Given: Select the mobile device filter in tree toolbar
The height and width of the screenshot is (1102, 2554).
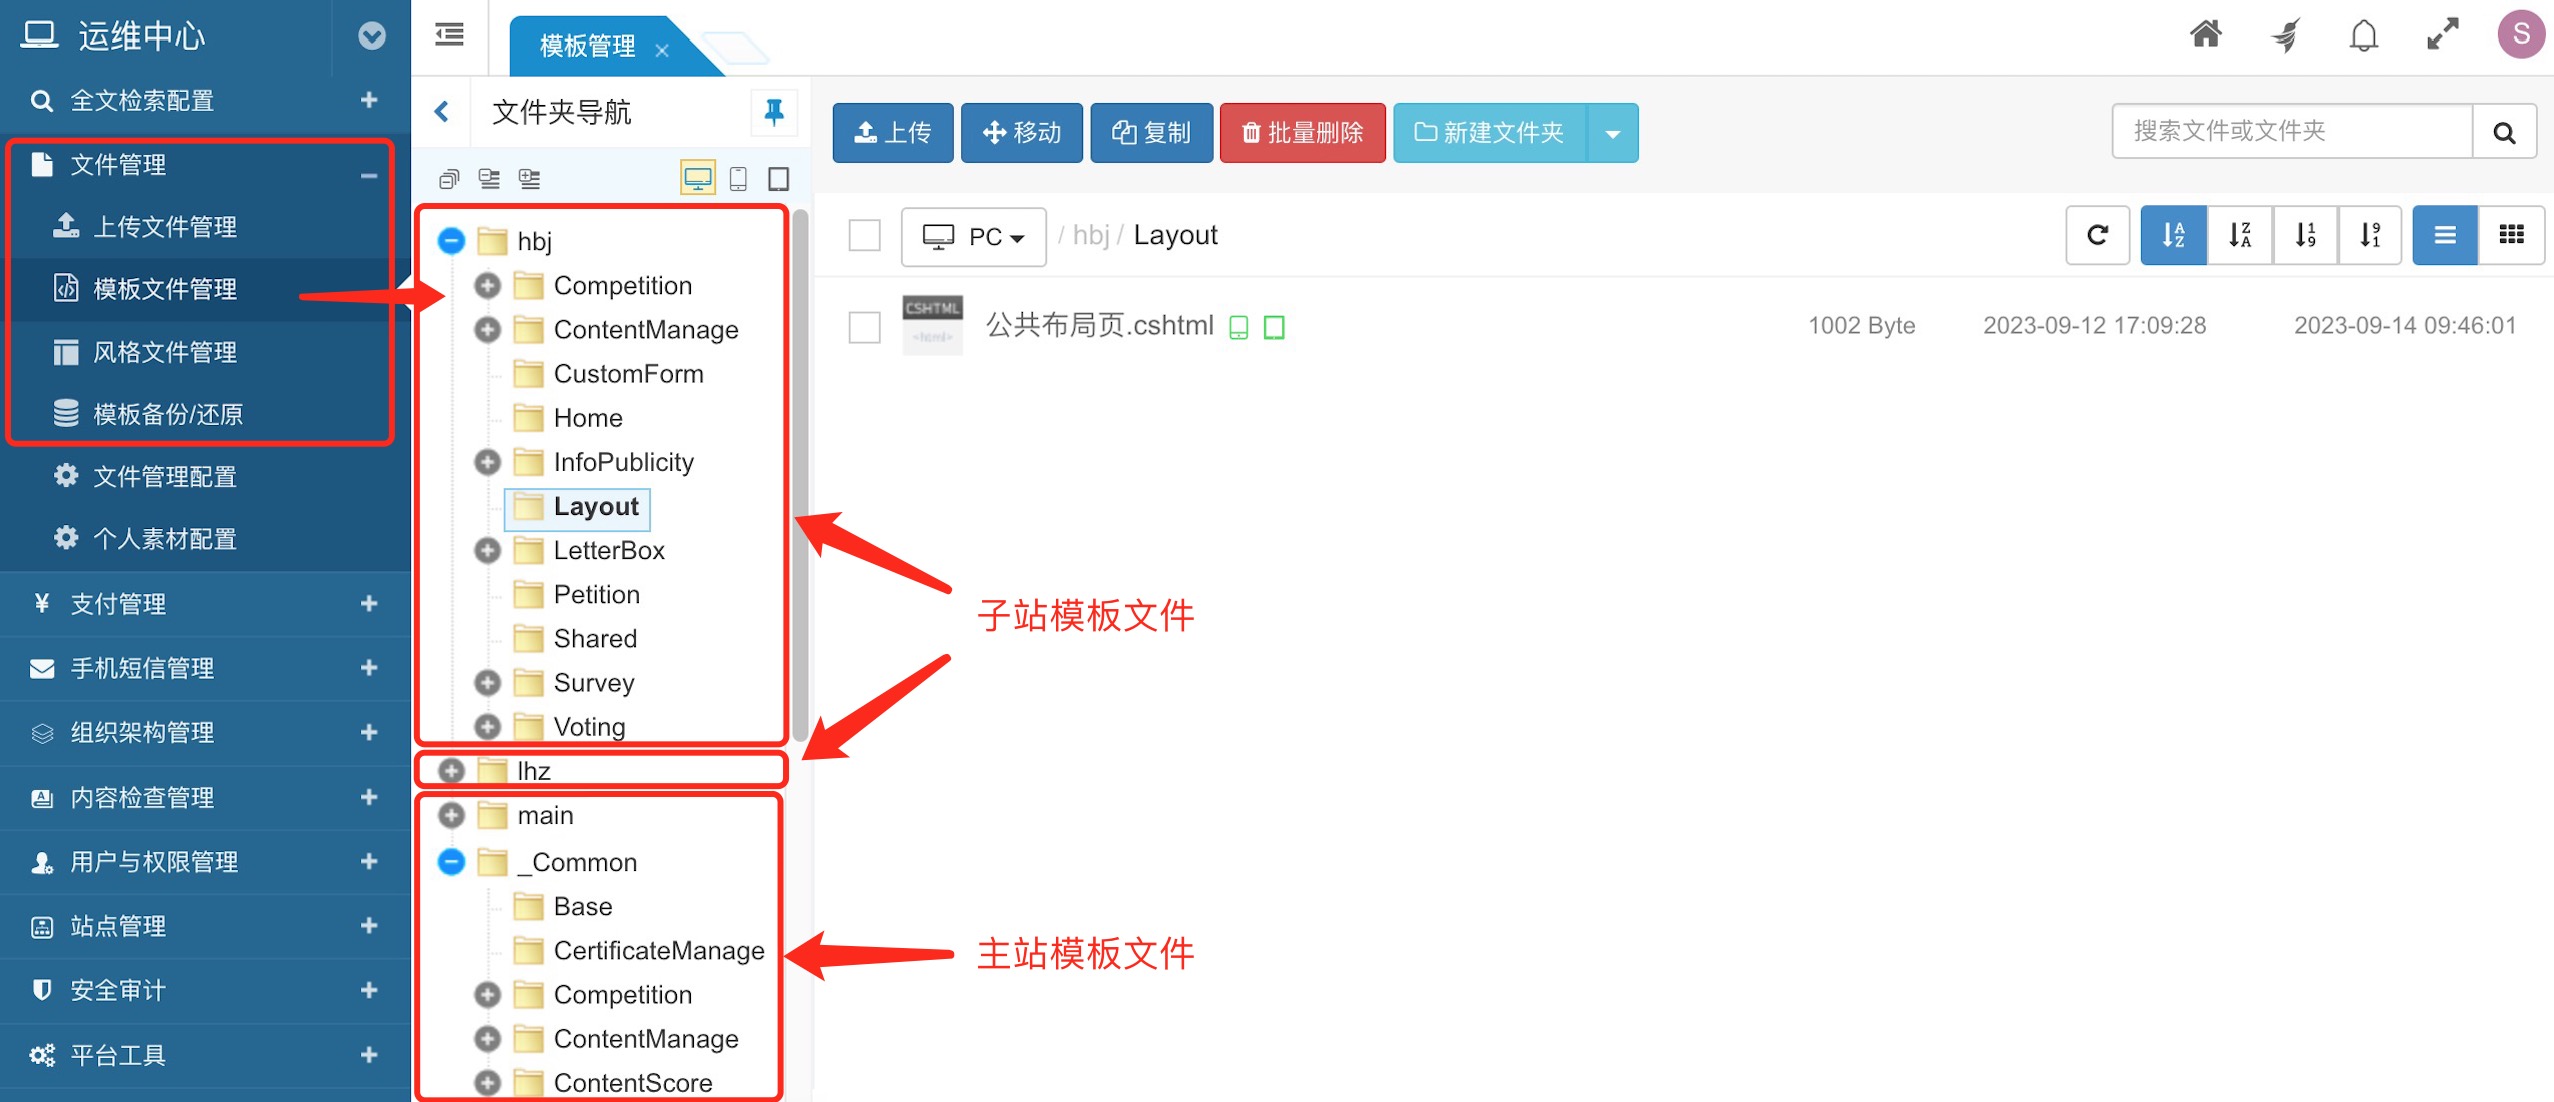Looking at the screenshot, I should (x=739, y=177).
